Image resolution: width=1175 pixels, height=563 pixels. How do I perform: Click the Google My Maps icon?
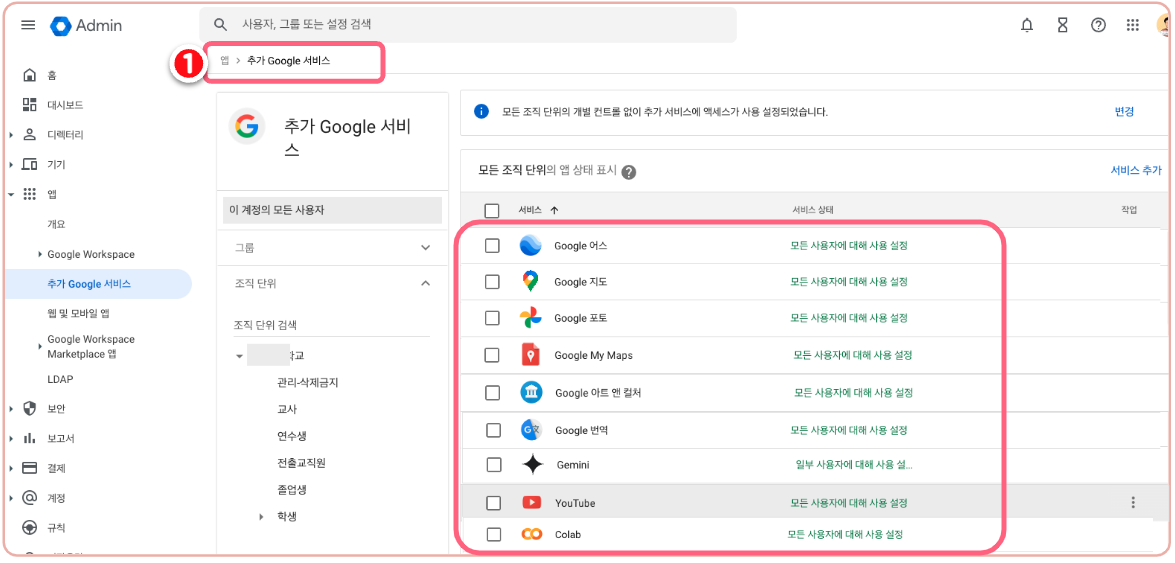click(531, 355)
